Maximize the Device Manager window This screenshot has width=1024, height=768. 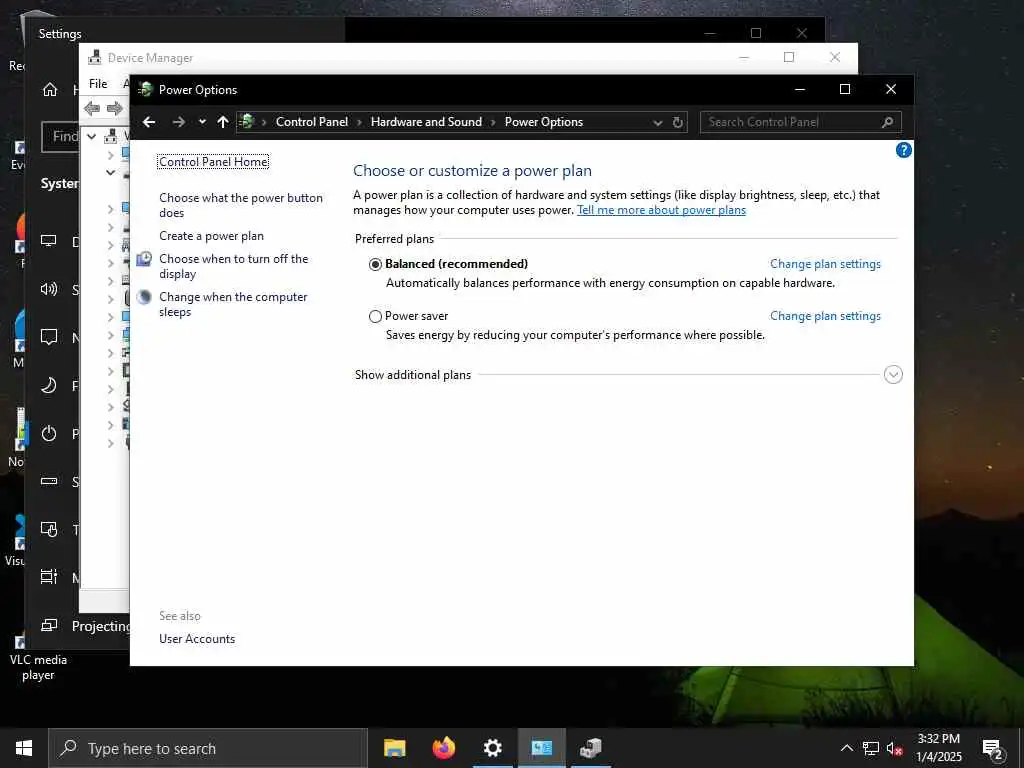789,57
